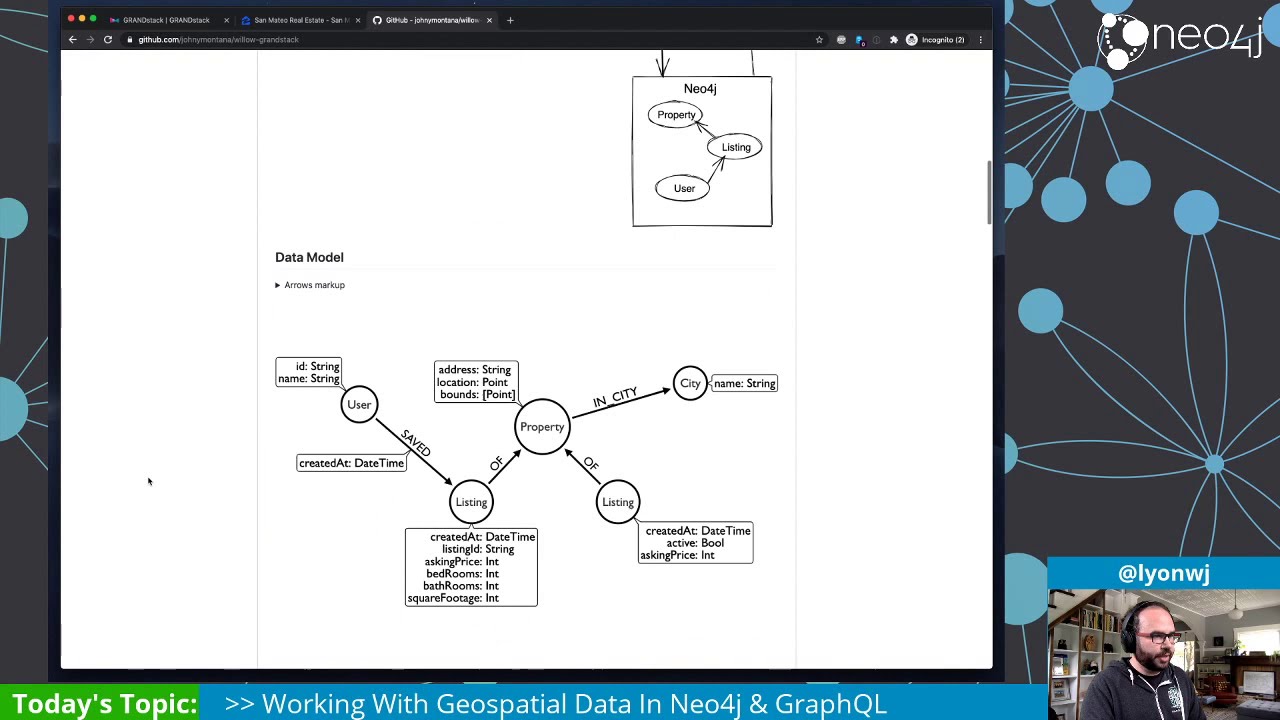Open the Extensions puzzle piece menu
Image resolution: width=1280 pixels, height=720 pixels.
click(894, 40)
